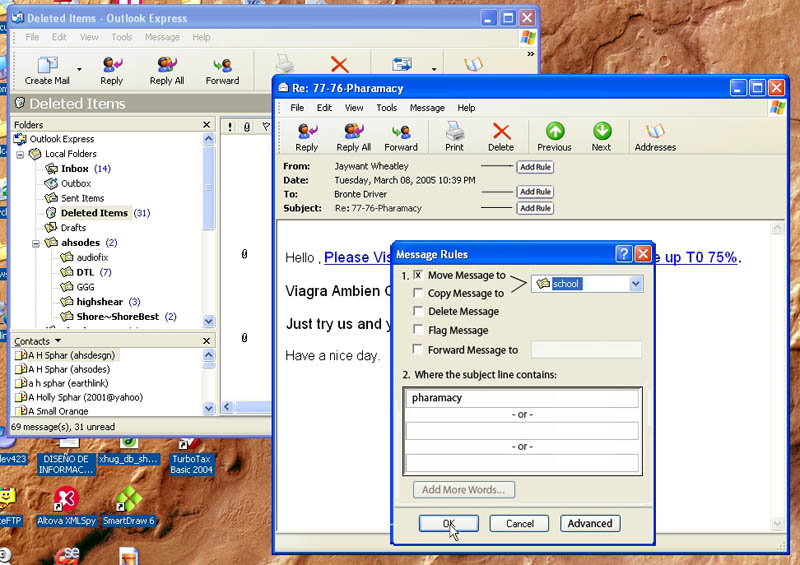Click OK in Message Rules dialog

click(448, 523)
